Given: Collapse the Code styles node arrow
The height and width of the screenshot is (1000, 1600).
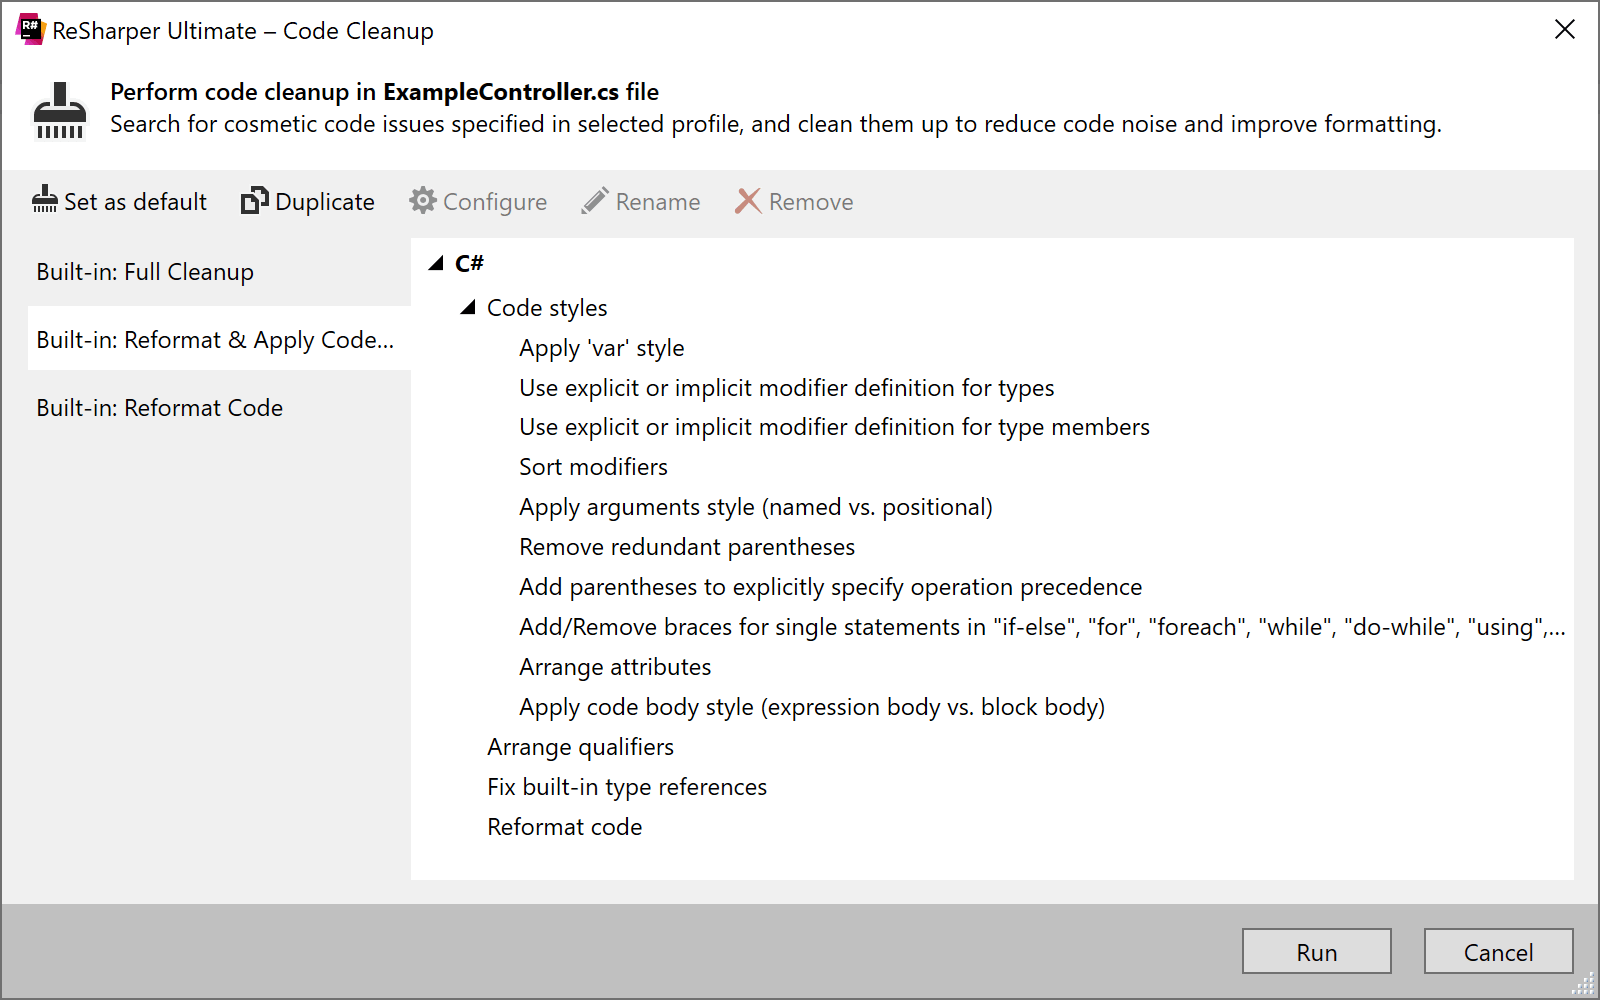Looking at the screenshot, I should coord(468,307).
